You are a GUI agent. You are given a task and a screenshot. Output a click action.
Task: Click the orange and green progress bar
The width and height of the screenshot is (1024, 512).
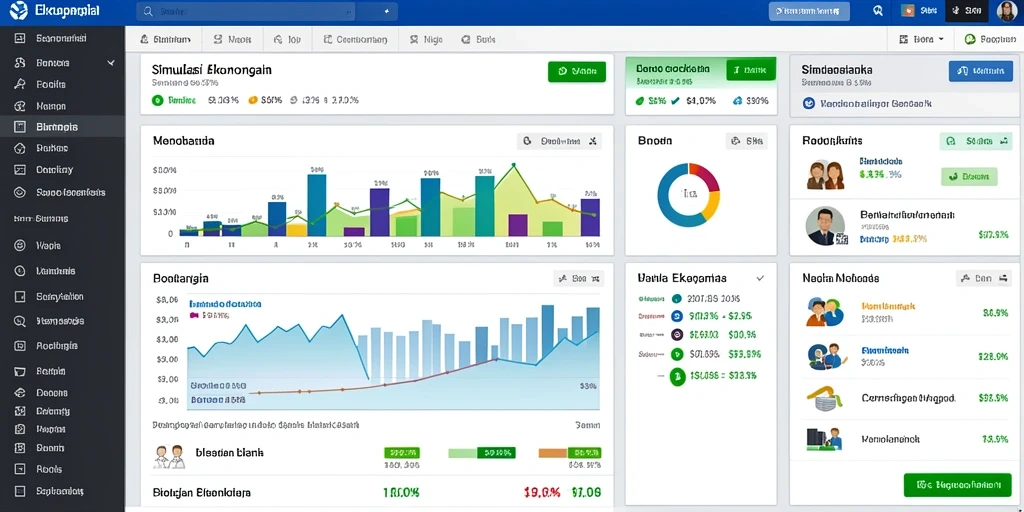[x=570, y=452]
